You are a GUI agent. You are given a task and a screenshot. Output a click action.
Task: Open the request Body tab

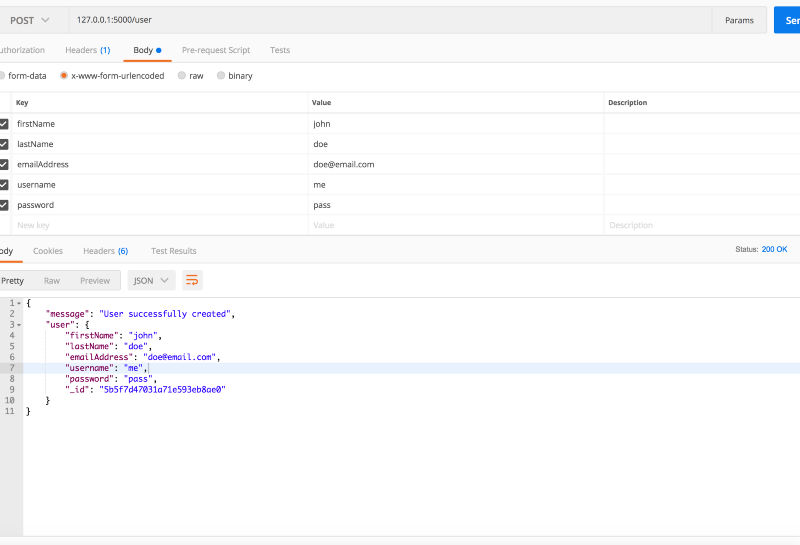coord(147,50)
